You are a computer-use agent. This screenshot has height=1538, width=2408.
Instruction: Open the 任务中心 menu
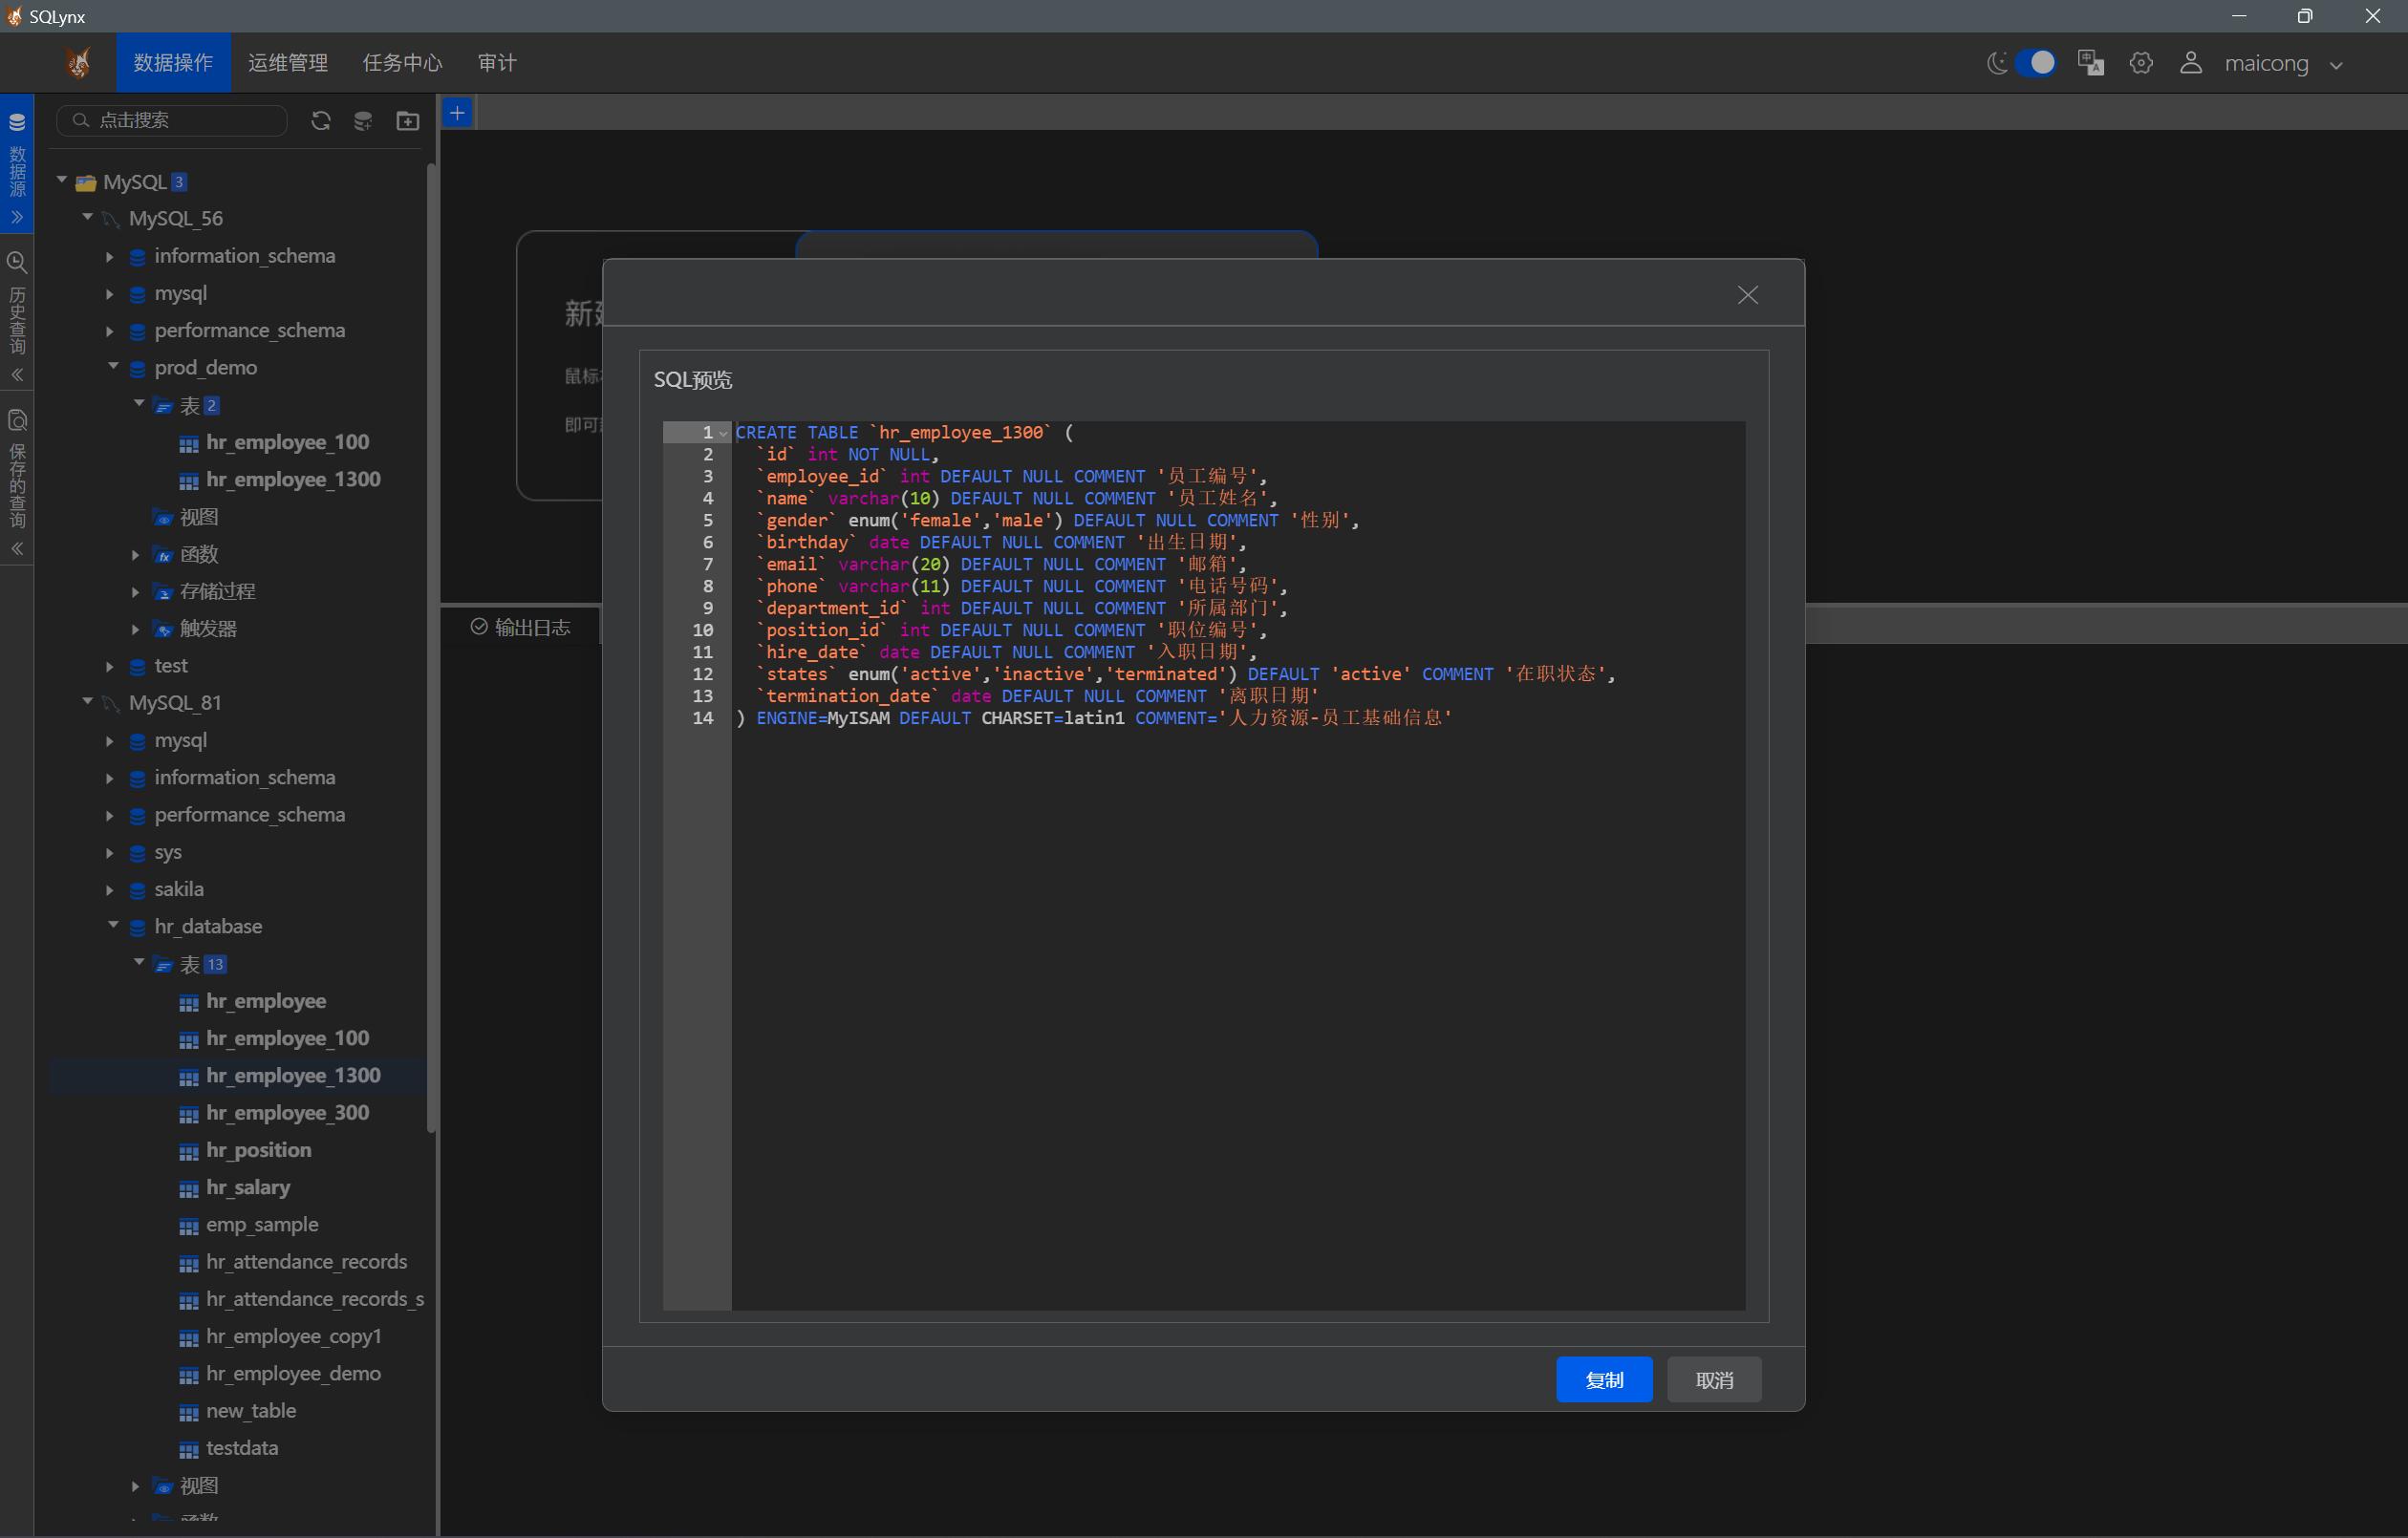(x=402, y=63)
